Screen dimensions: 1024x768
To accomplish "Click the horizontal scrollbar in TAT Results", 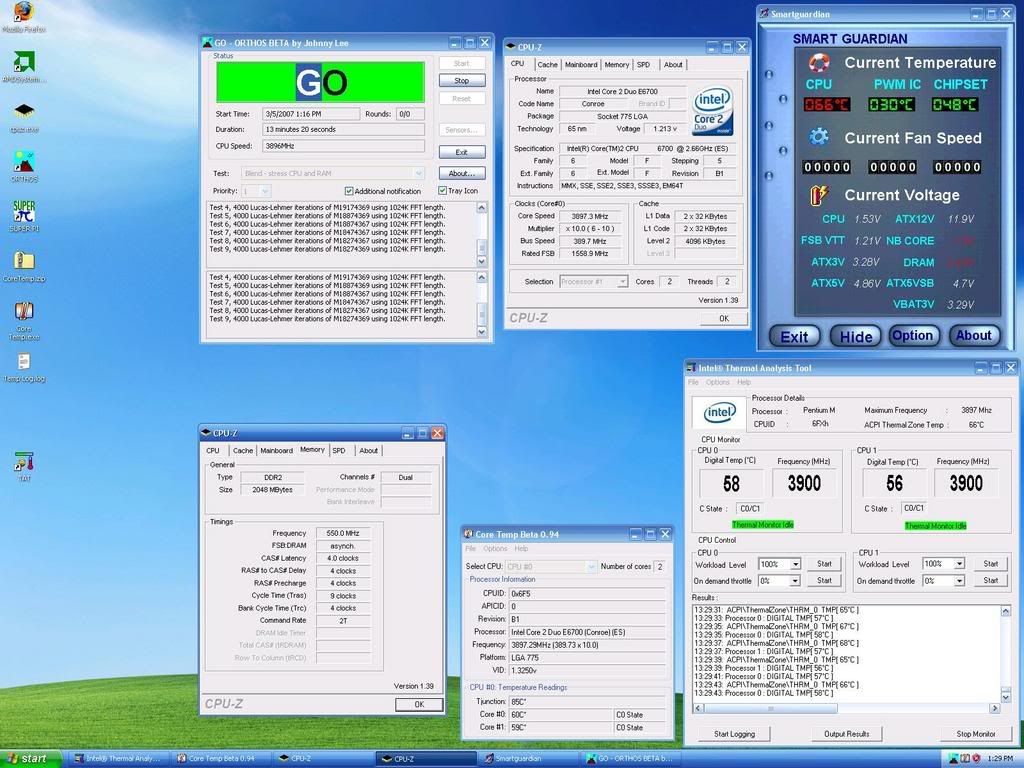I will [x=847, y=709].
